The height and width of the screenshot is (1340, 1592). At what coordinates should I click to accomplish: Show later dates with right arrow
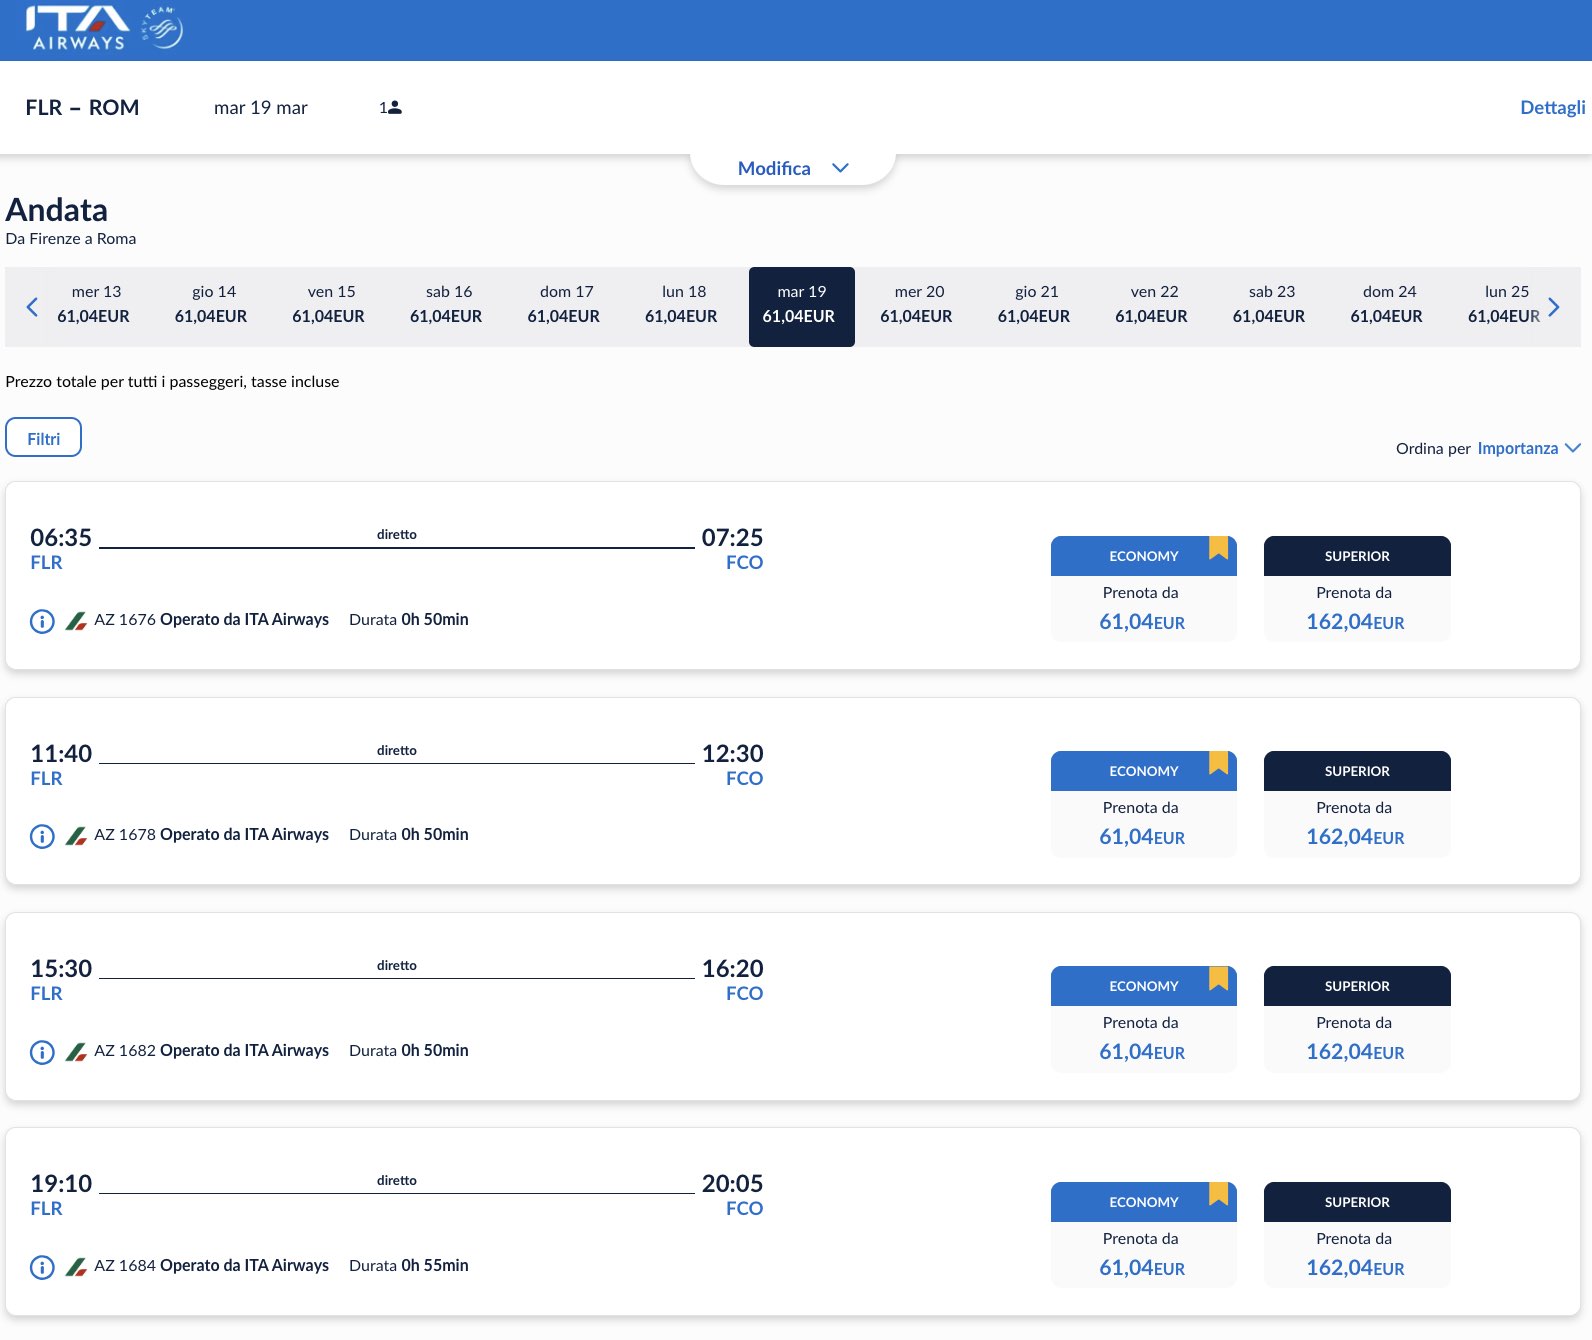[x=1553, y=307]
